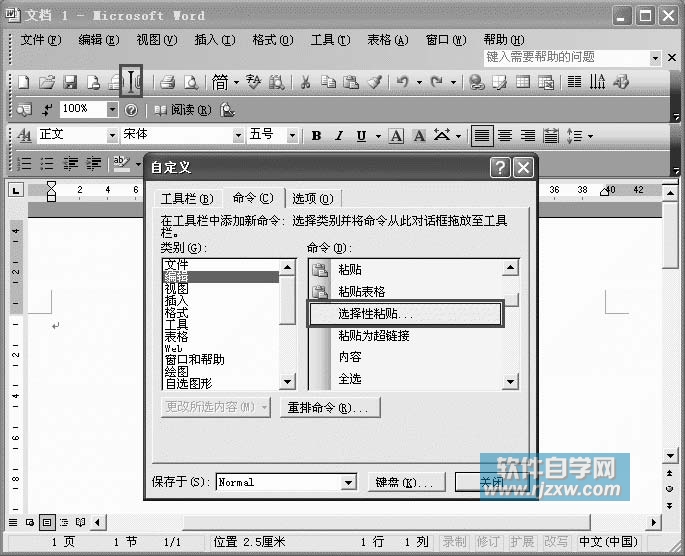Click the Highlight color pen button

point(121,164)
